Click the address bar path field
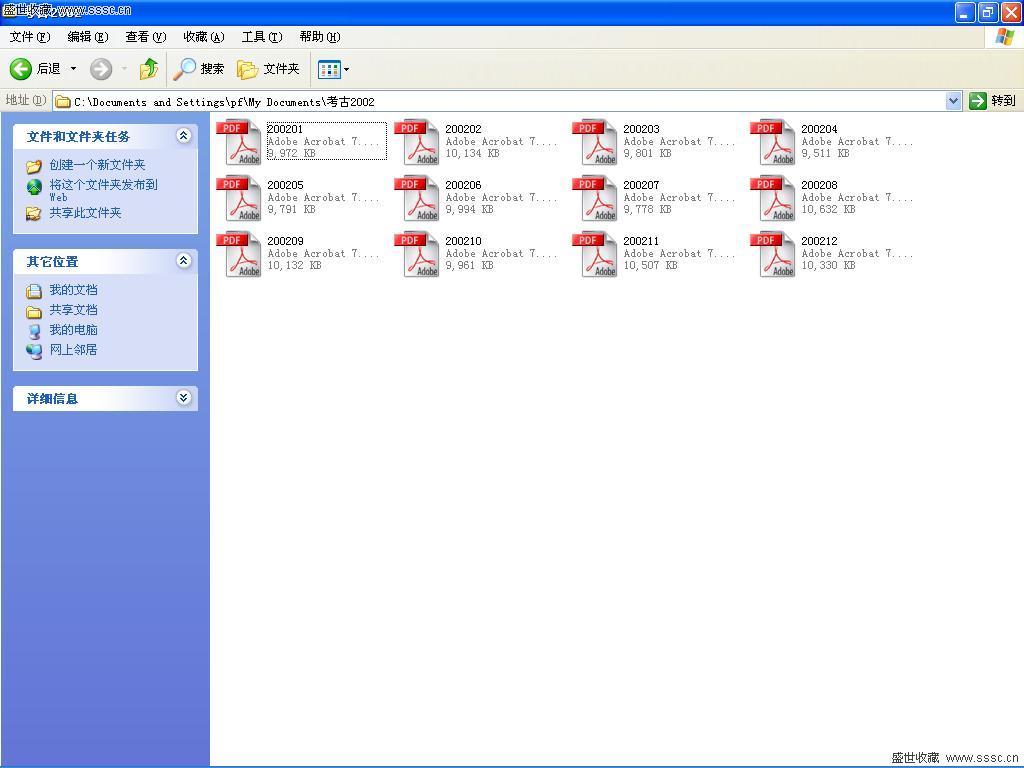Screen dimensions: 1024x768 click(500, 101)
